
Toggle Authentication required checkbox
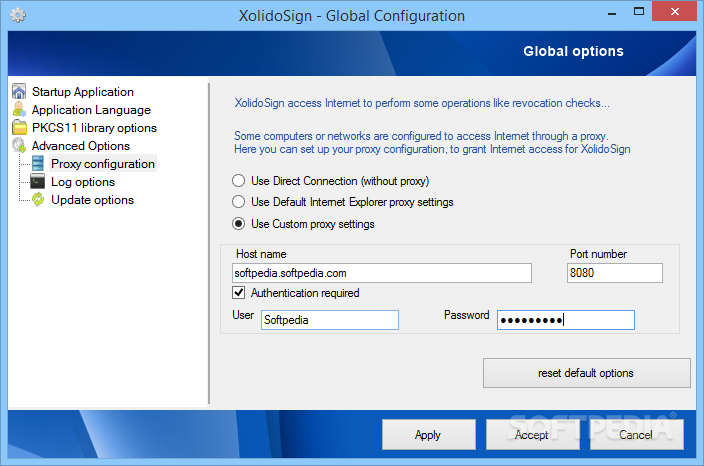point(238,293)
